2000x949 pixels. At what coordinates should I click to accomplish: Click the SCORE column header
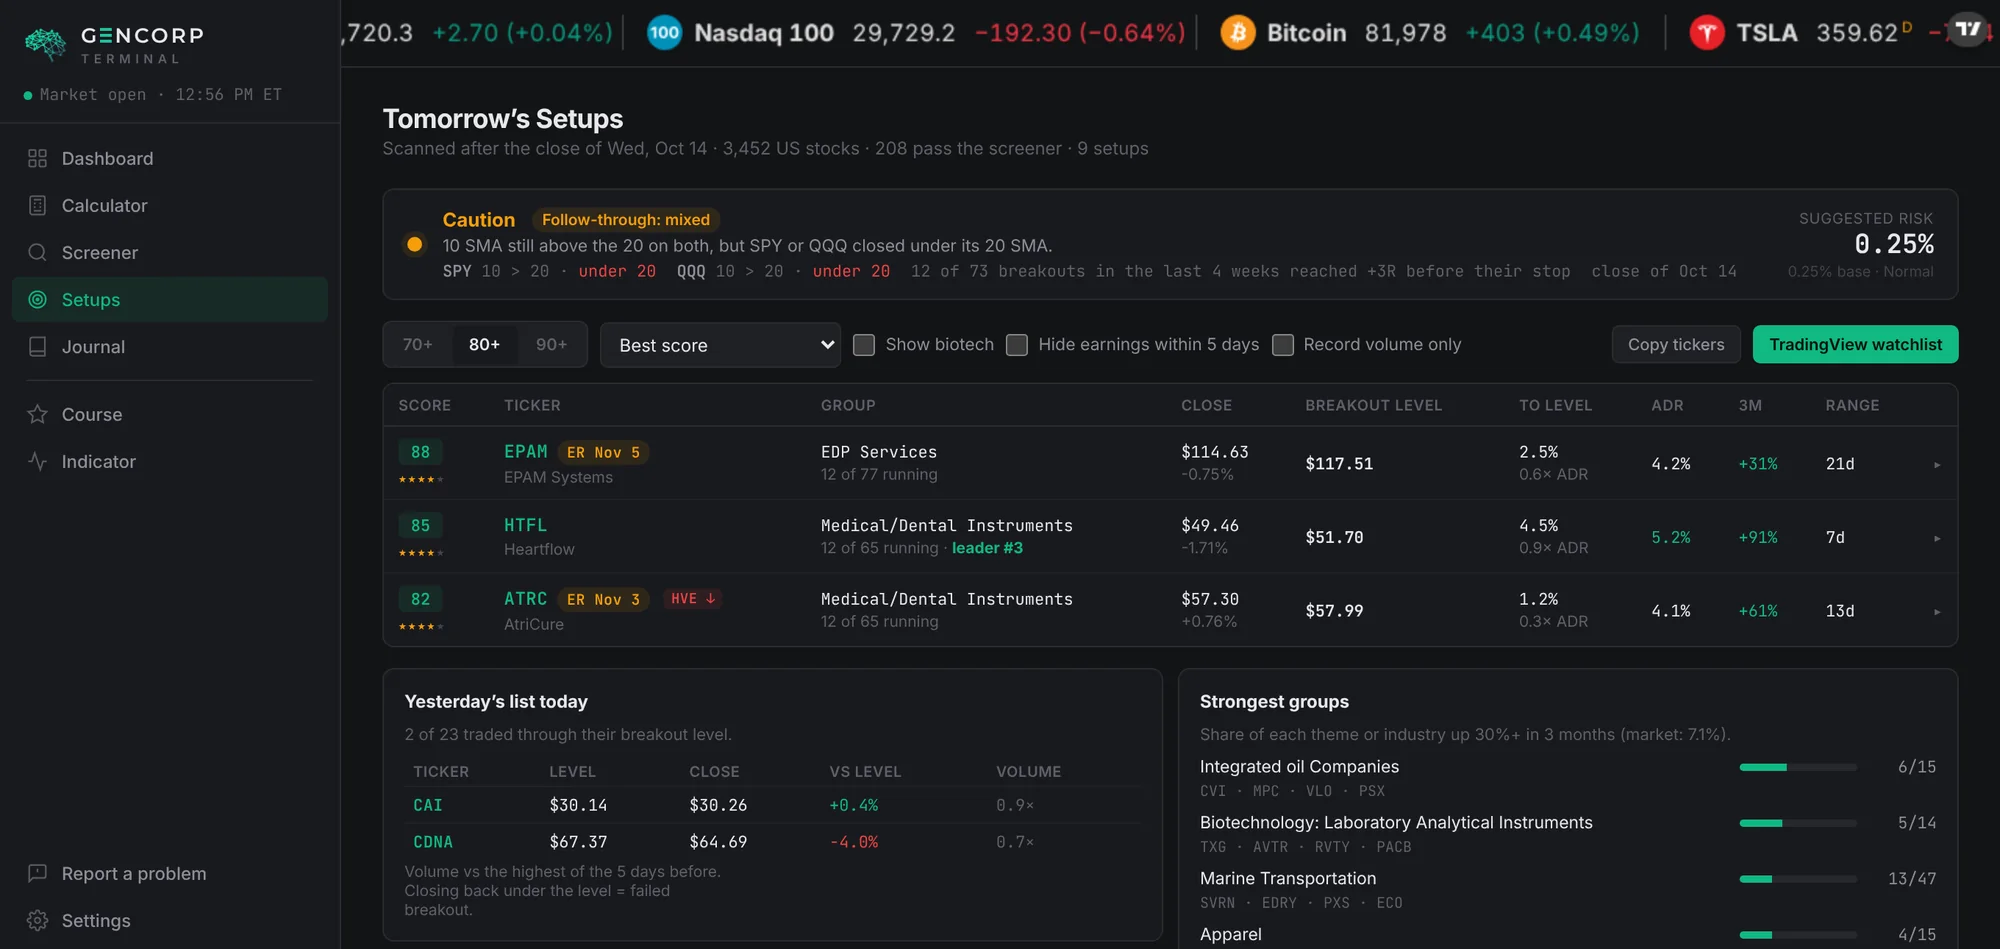[425, 405]
